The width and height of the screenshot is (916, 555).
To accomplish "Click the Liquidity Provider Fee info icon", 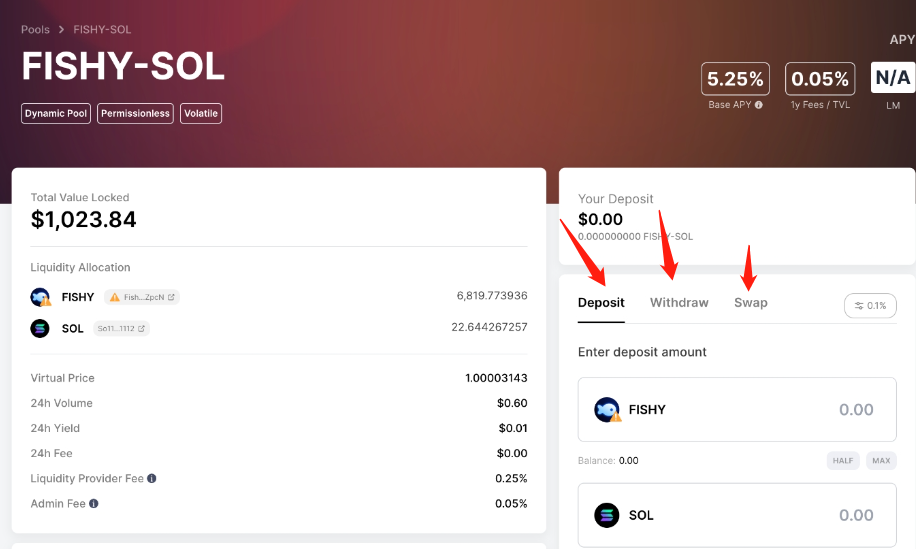I will pyautogui.click(x=152, y=479).
